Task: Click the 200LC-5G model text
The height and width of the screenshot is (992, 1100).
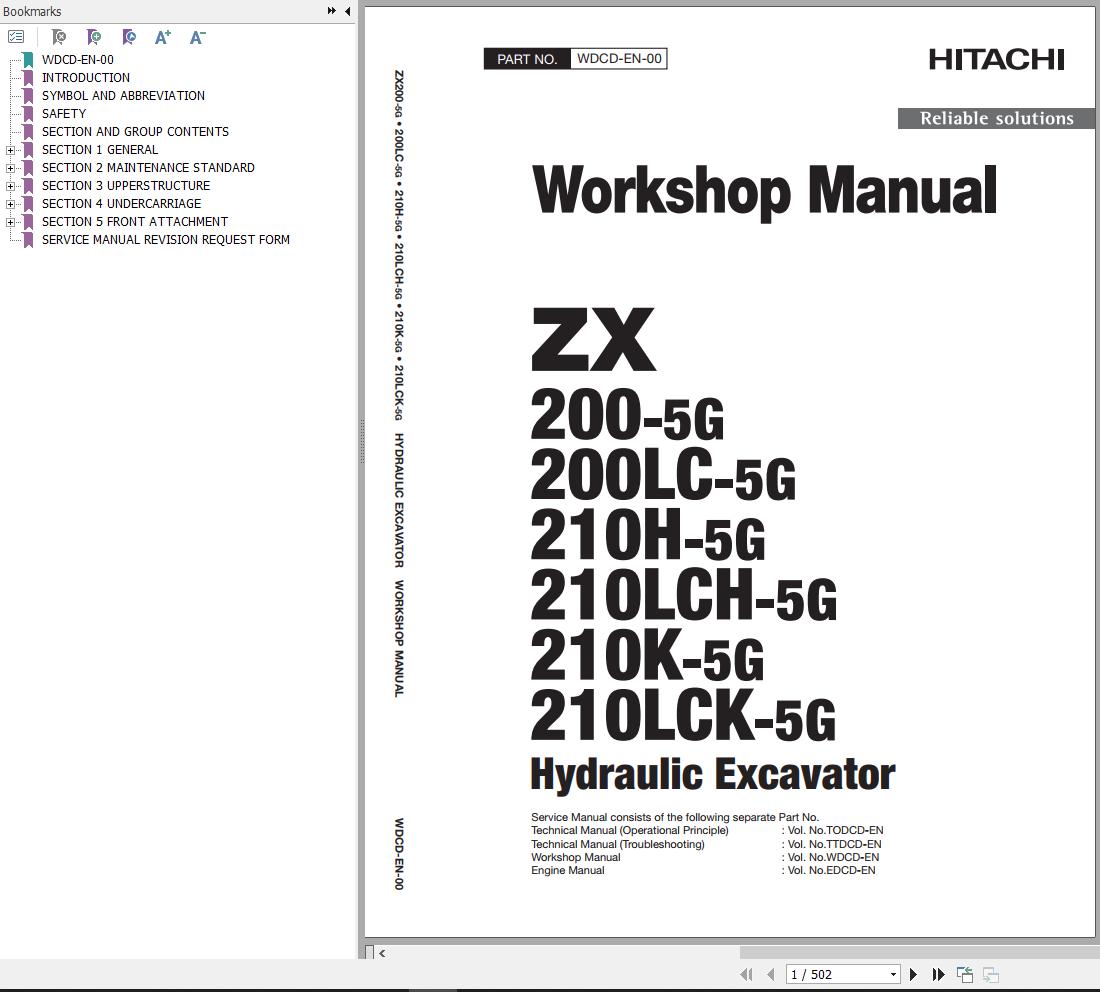Action: (663, 476)
